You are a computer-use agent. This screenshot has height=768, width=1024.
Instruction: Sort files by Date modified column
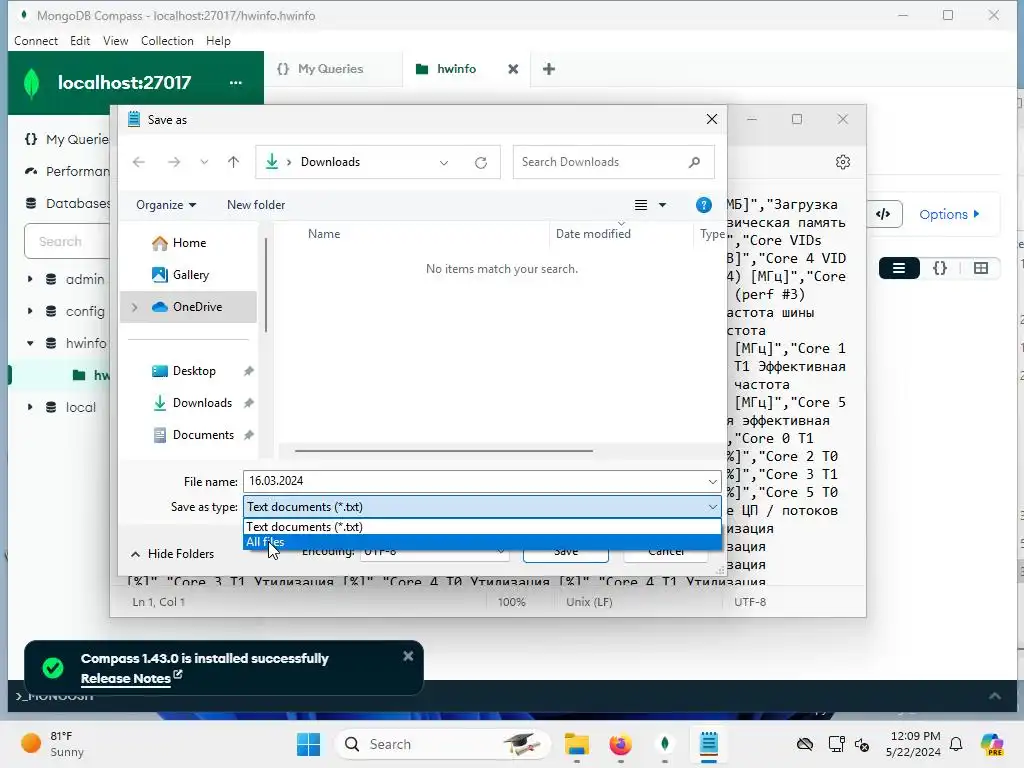click(x=593, y=234)
